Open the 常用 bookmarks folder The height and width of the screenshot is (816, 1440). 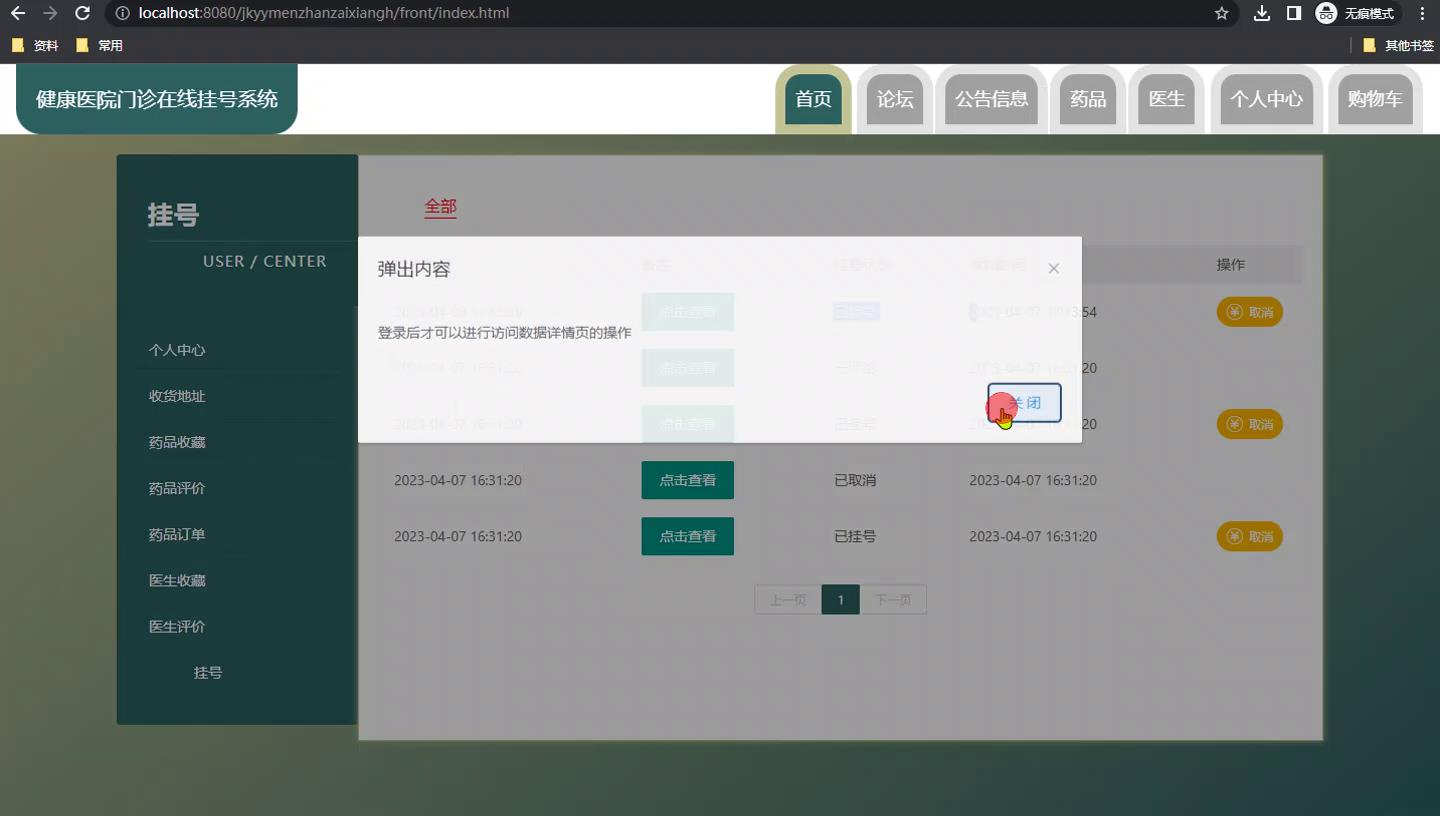[99, 45]
